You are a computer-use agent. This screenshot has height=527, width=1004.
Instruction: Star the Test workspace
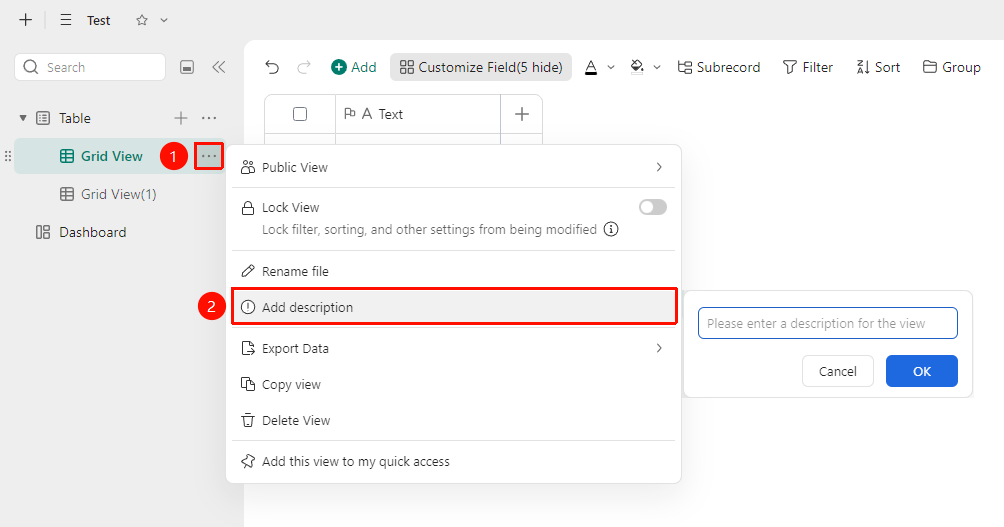(142, 20)
